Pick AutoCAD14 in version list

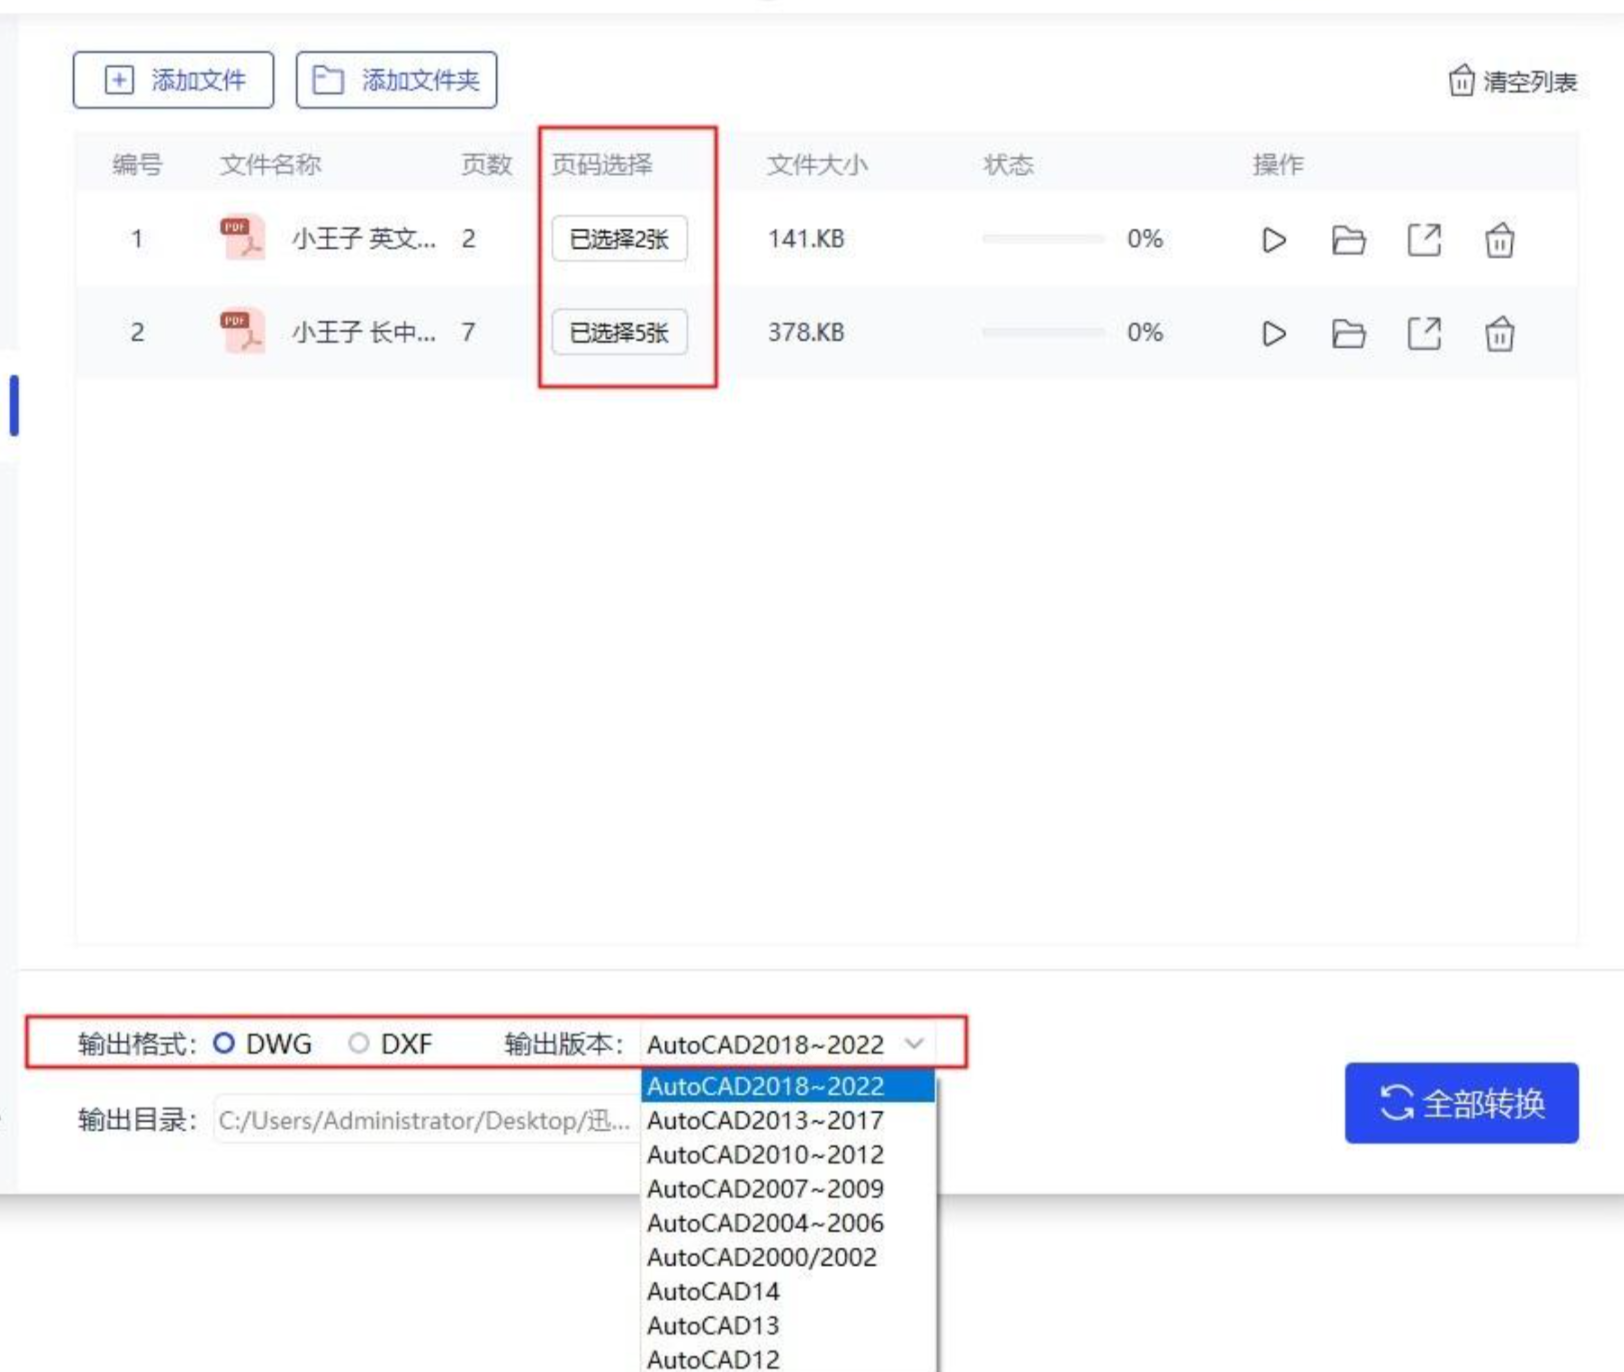[x=713, y=1291]
